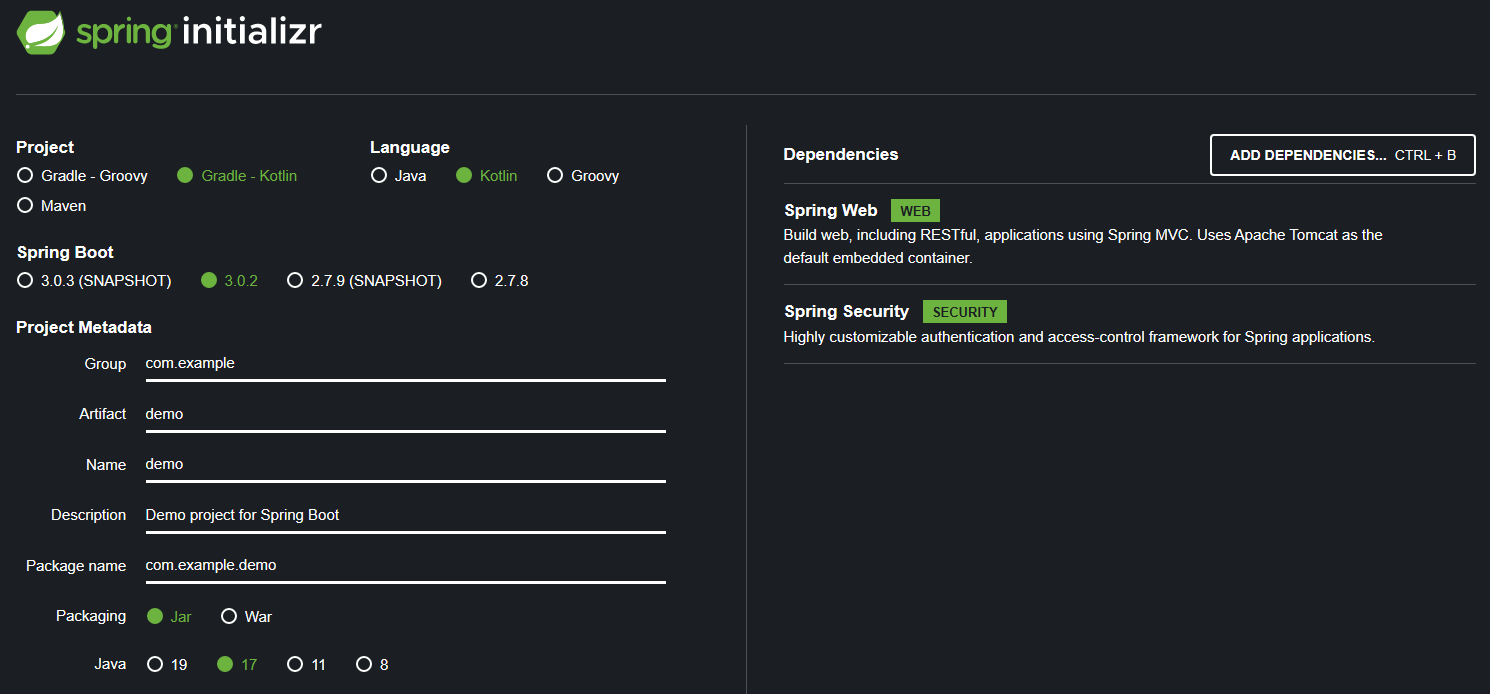Choose Java version 8

tap(364, 664)
